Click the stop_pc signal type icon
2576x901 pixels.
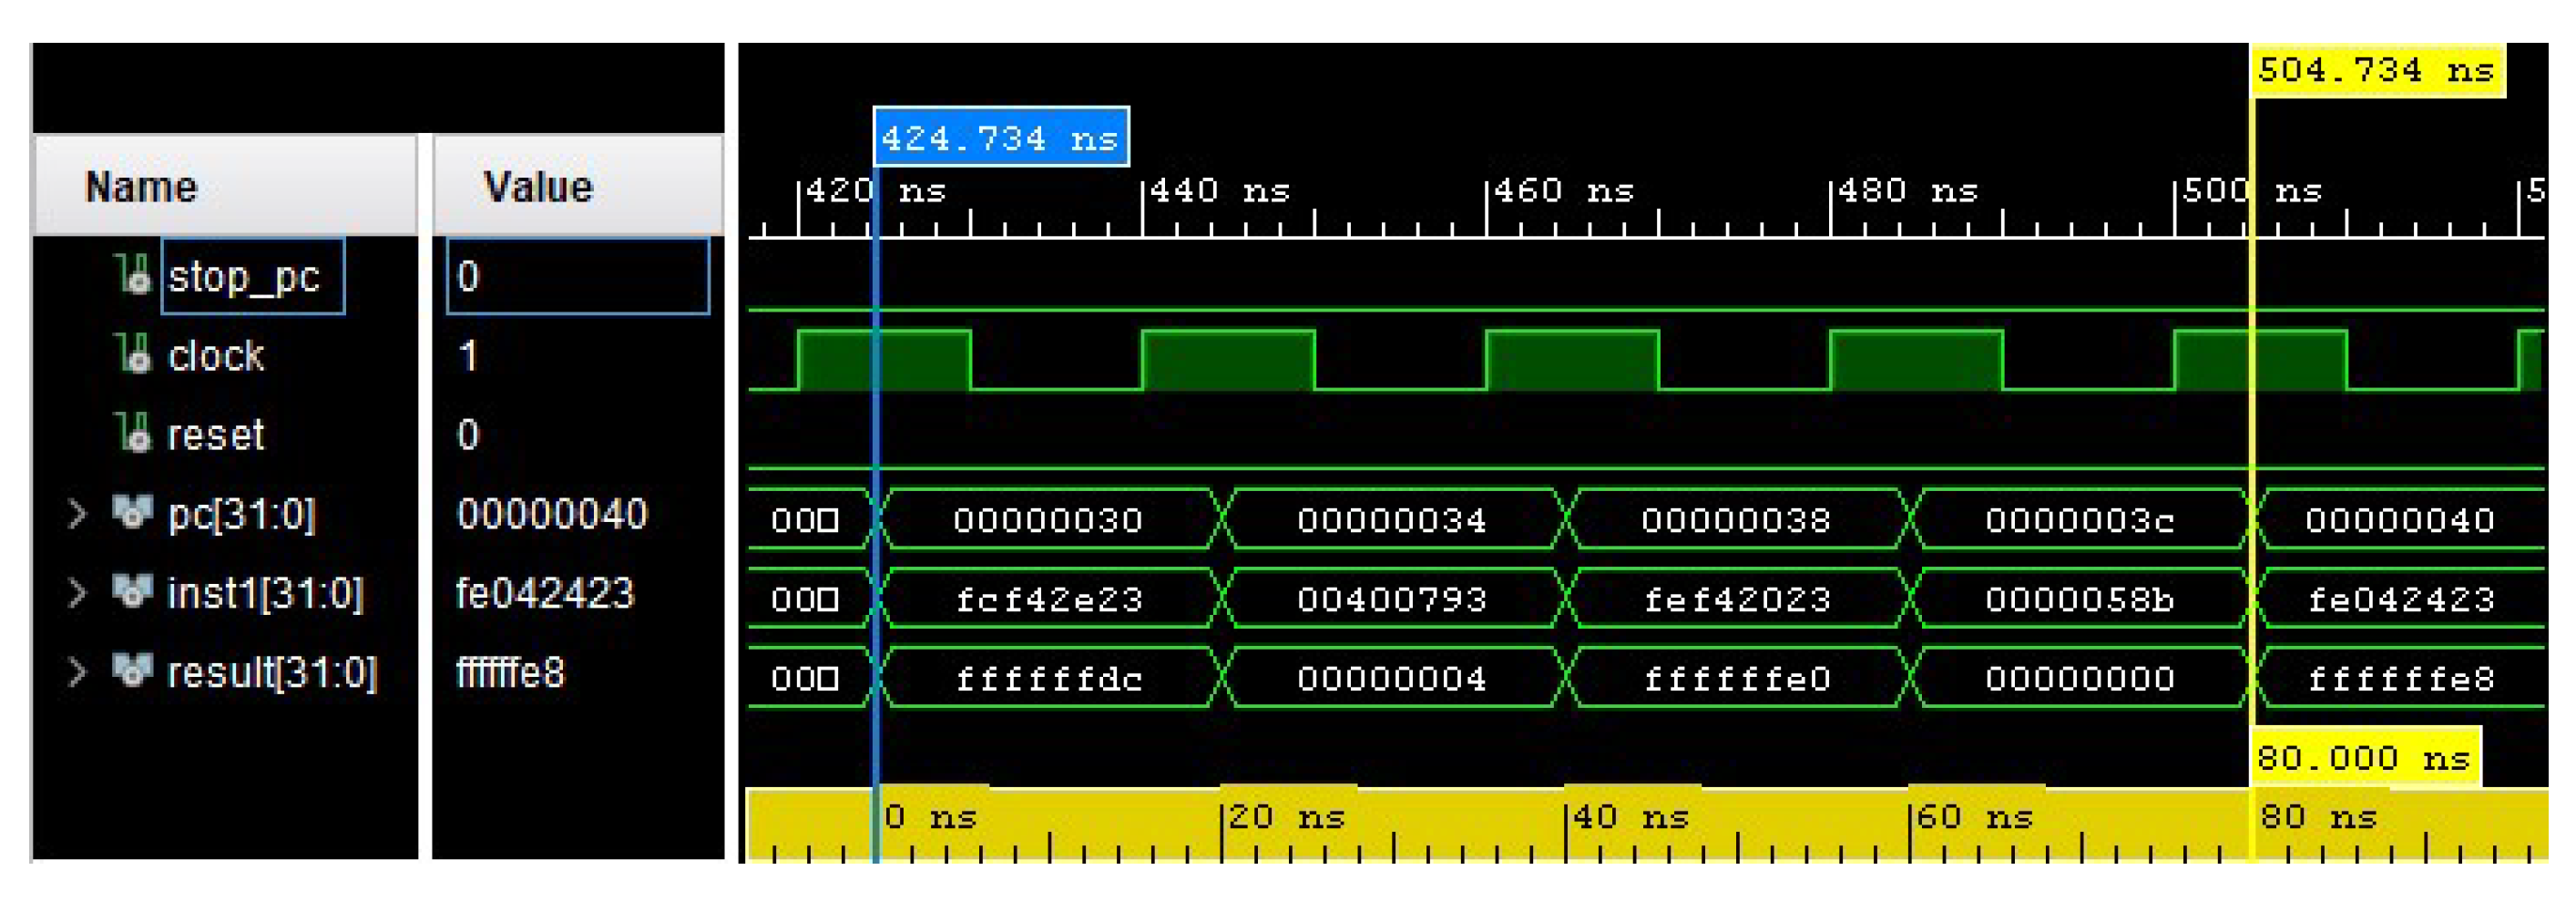tap(135, 277)
